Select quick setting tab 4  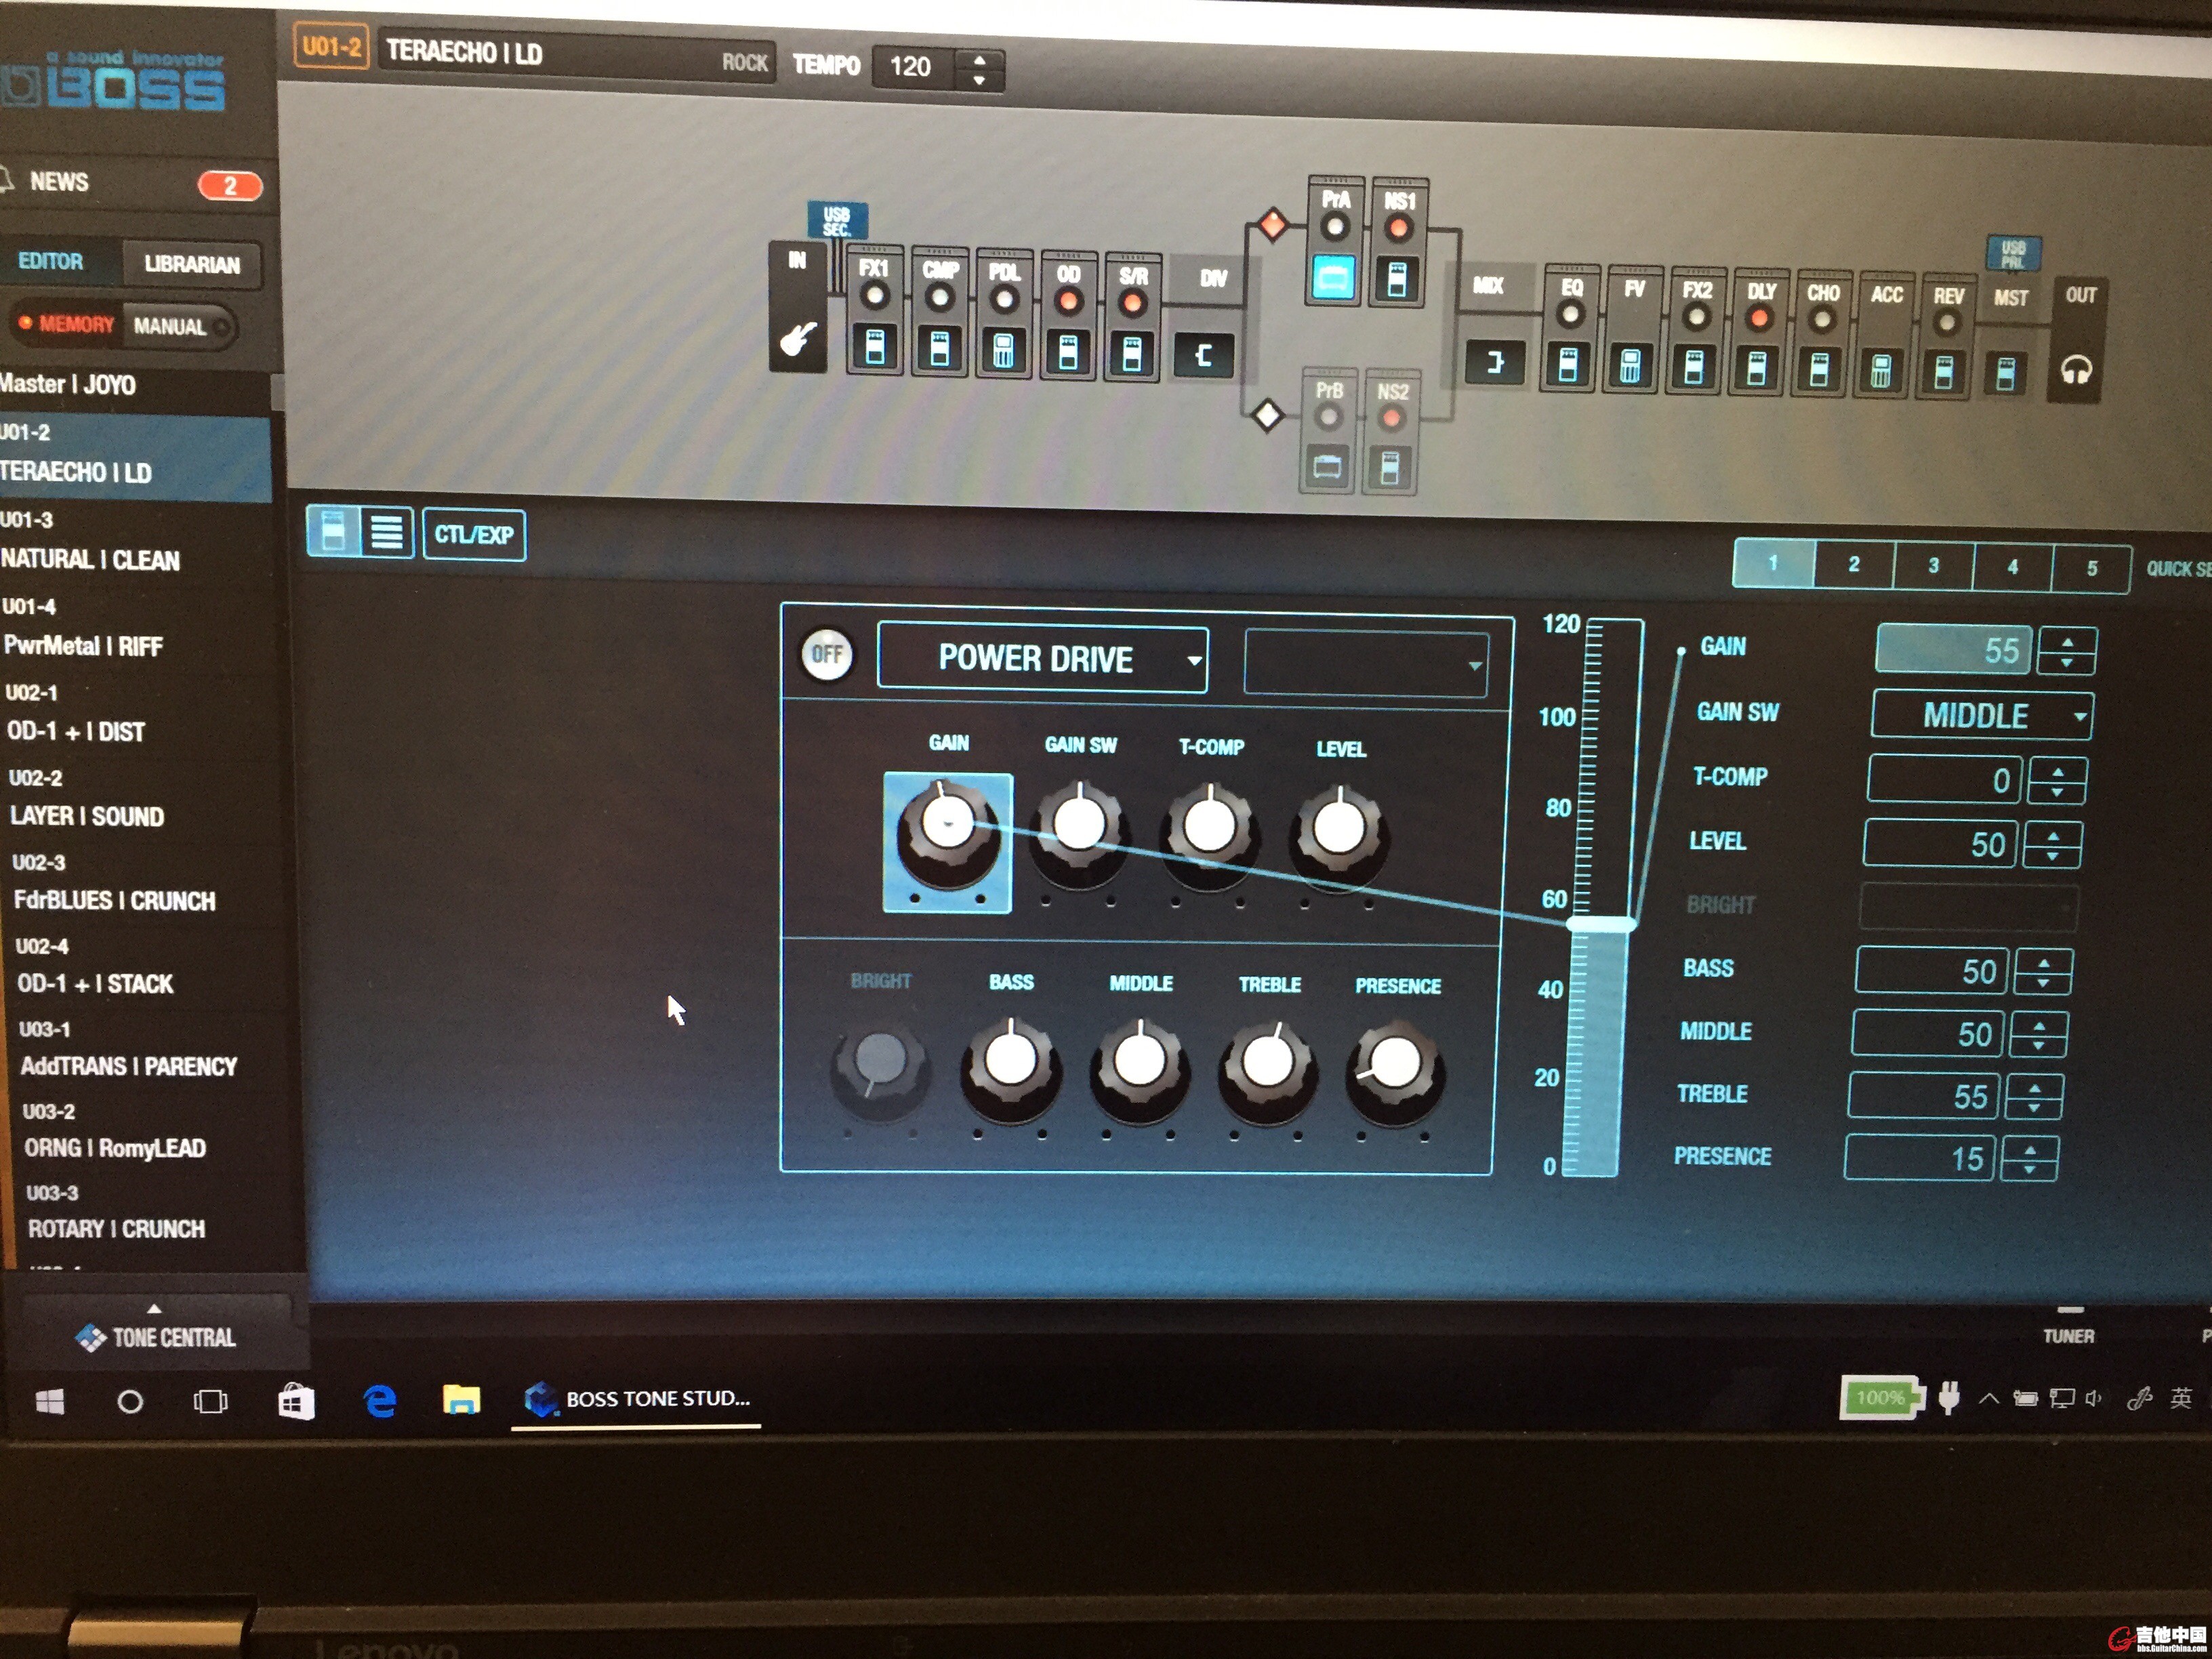pos(2012,567)
